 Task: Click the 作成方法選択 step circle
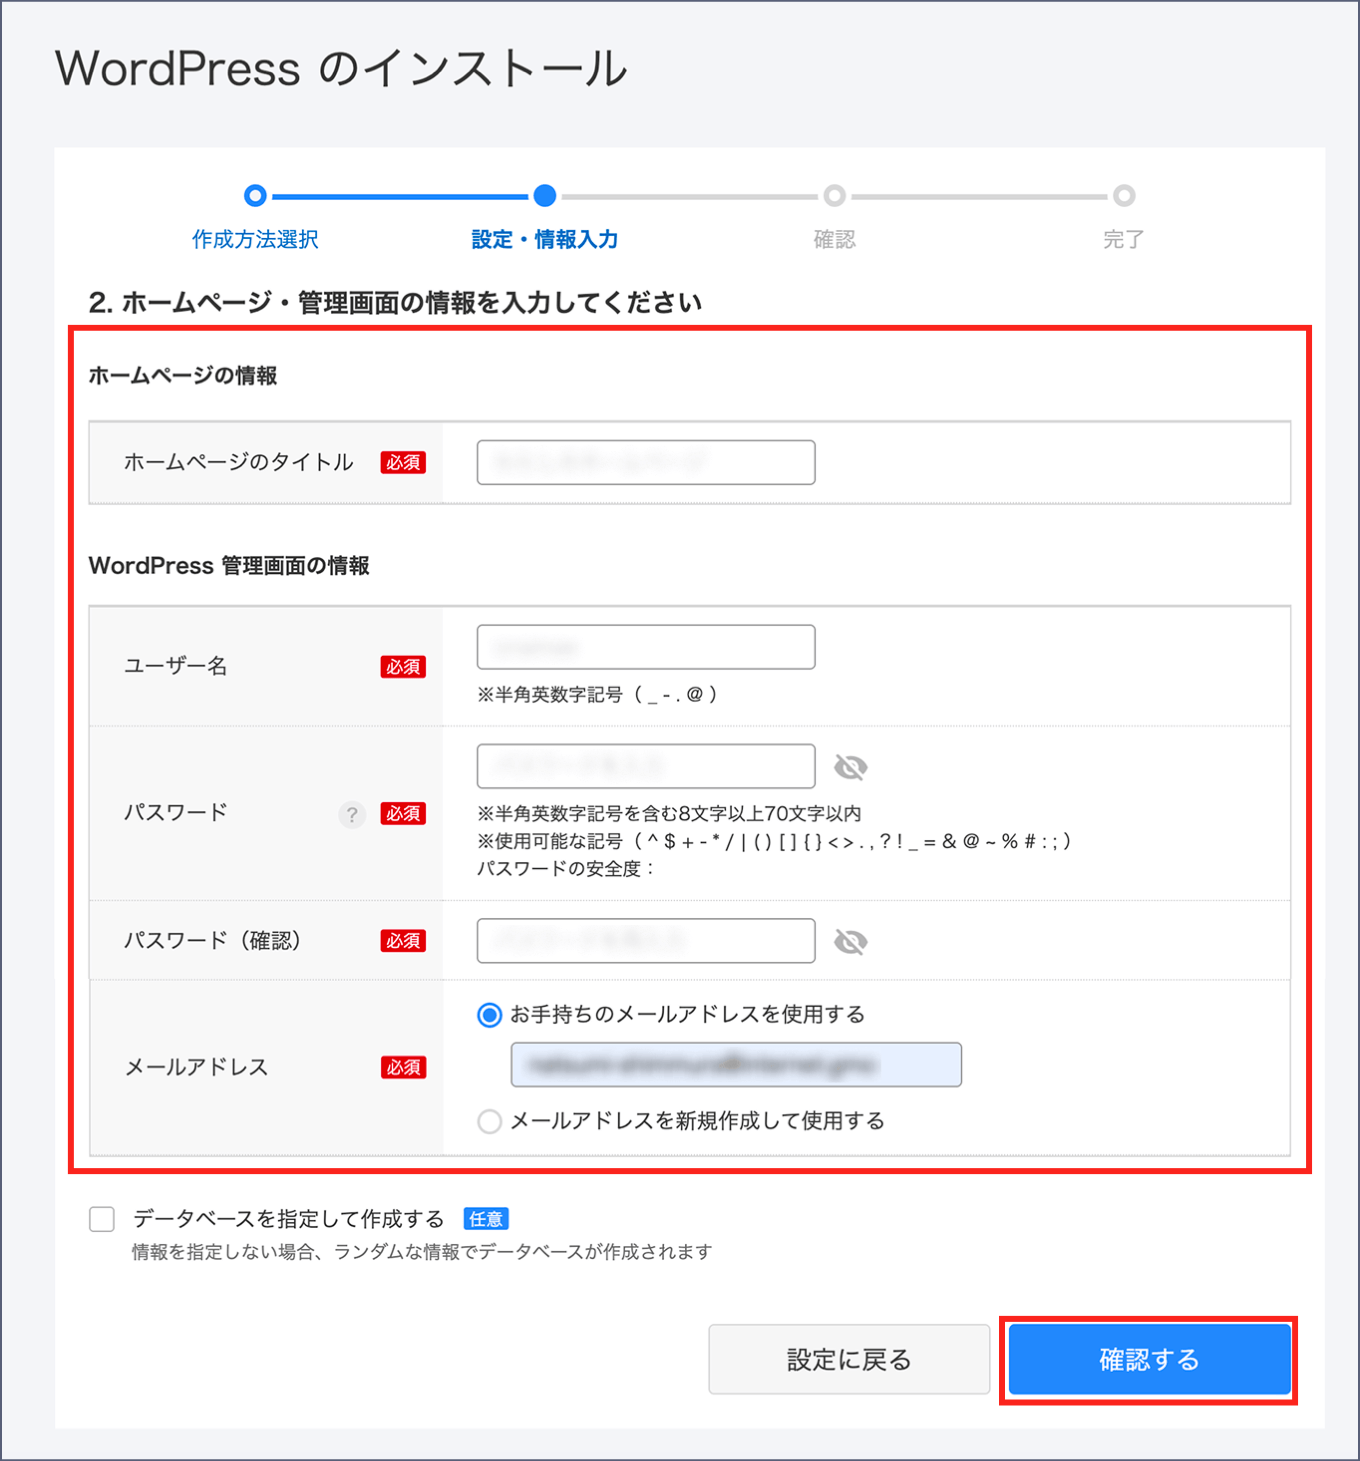[x=255, y=195]
